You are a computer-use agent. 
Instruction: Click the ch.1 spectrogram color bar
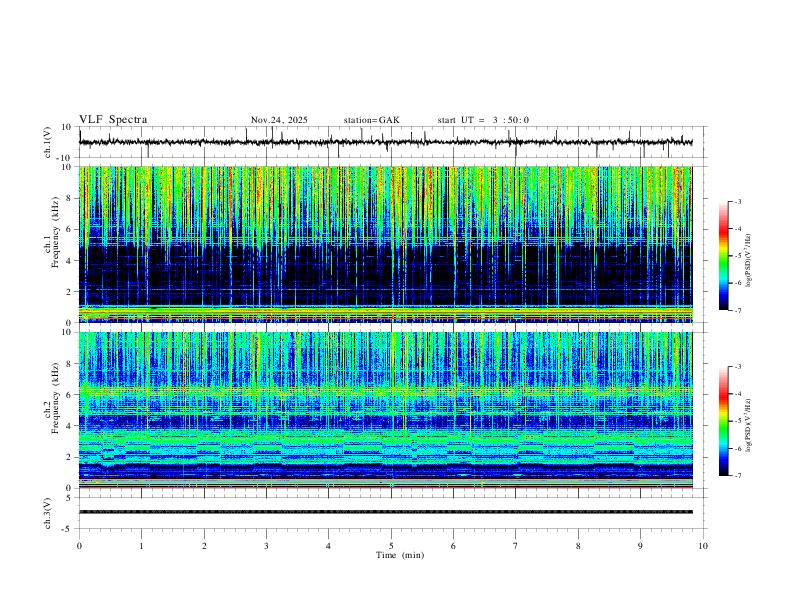(x=724, y=256)
